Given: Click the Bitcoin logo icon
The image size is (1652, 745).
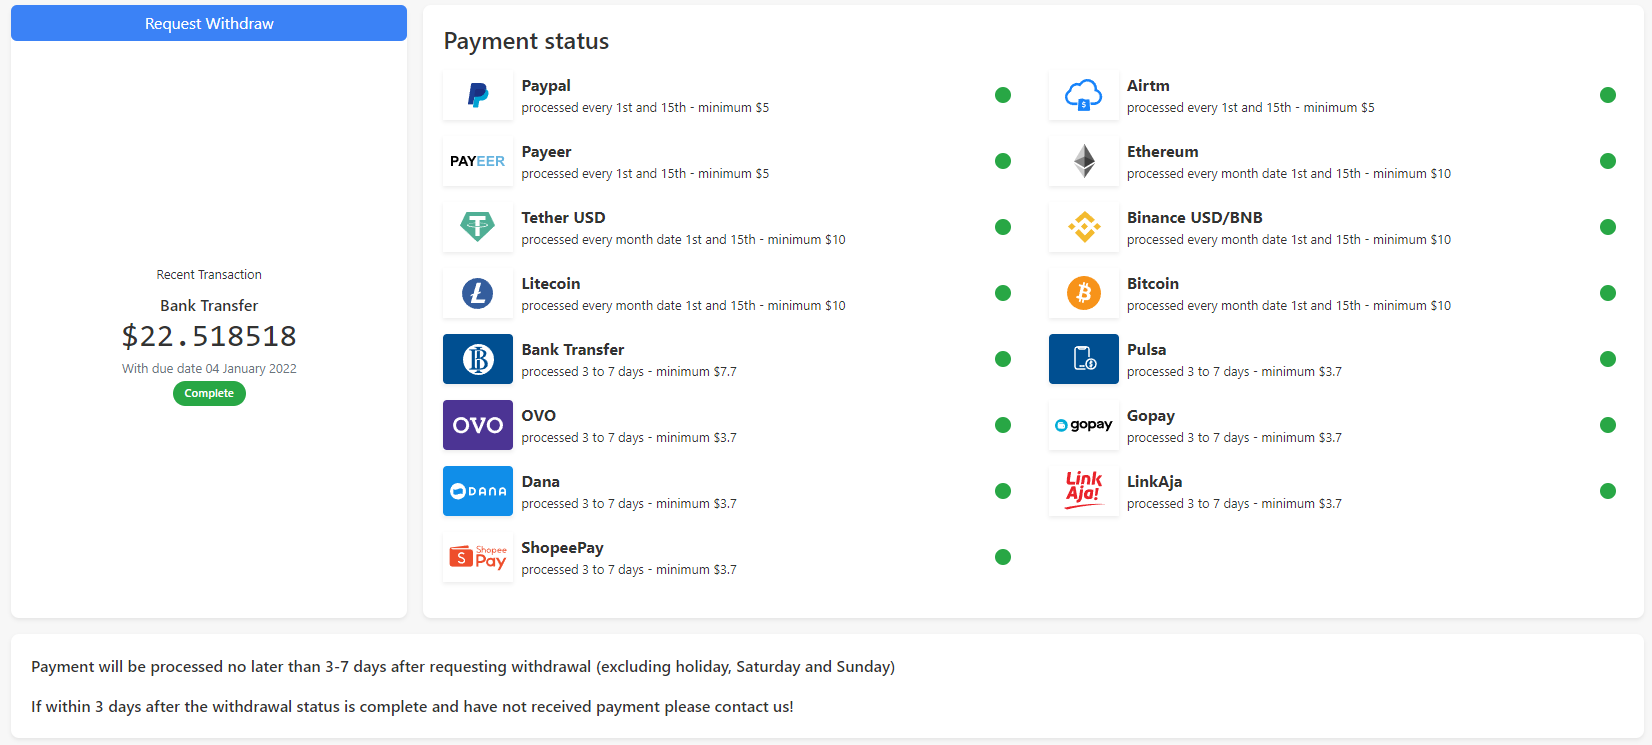Looking at the screenshot, I should pos(1084,293).
